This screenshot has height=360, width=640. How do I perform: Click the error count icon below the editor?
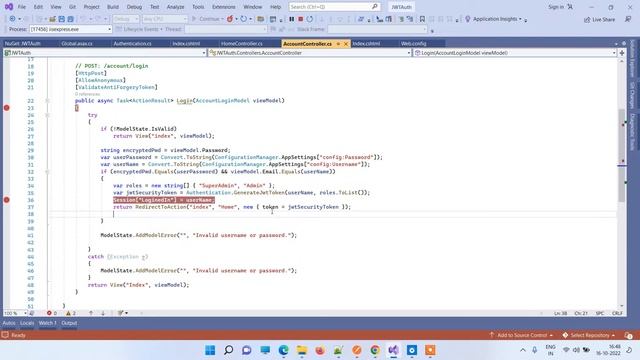(x=49, y=313)
